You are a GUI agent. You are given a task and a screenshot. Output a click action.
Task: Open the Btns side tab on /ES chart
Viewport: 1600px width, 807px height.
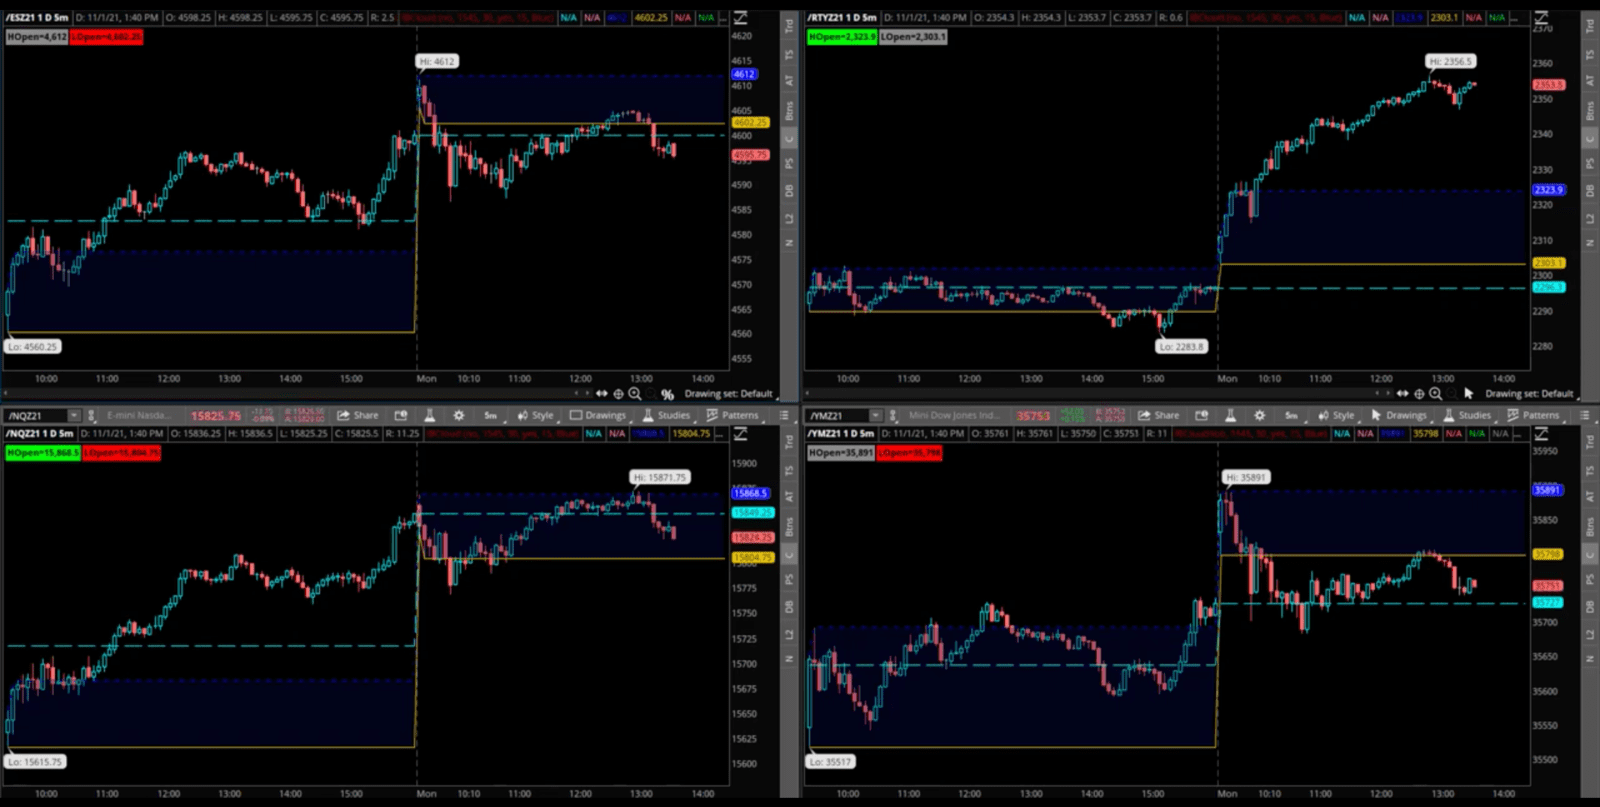coord(789,110)
